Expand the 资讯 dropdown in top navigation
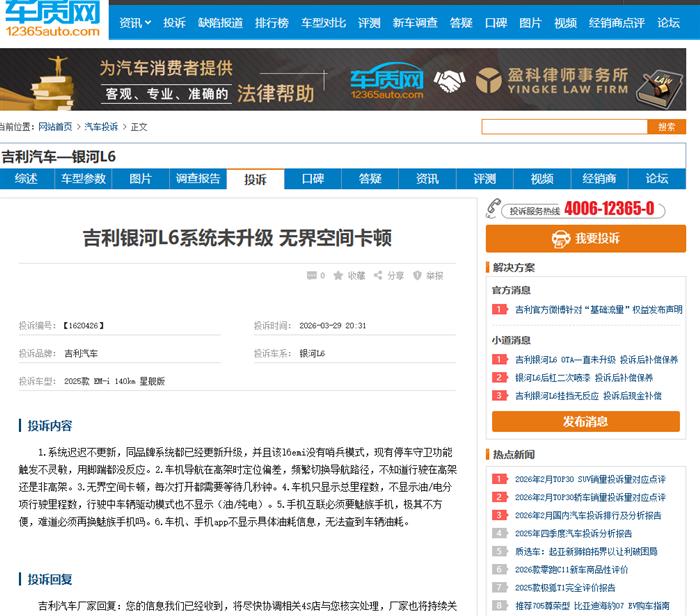The image size is (700, 616). click(135, 22)
